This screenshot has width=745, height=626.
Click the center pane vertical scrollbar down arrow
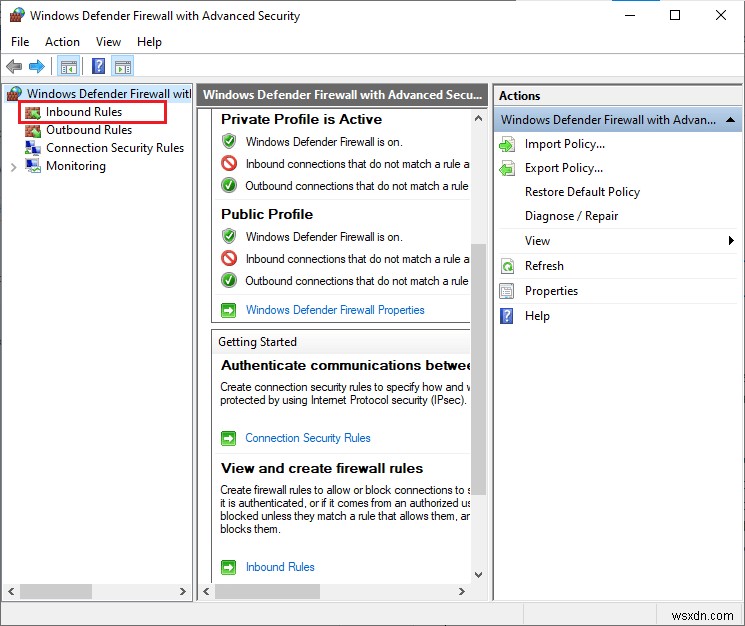(x=477, y=575)
